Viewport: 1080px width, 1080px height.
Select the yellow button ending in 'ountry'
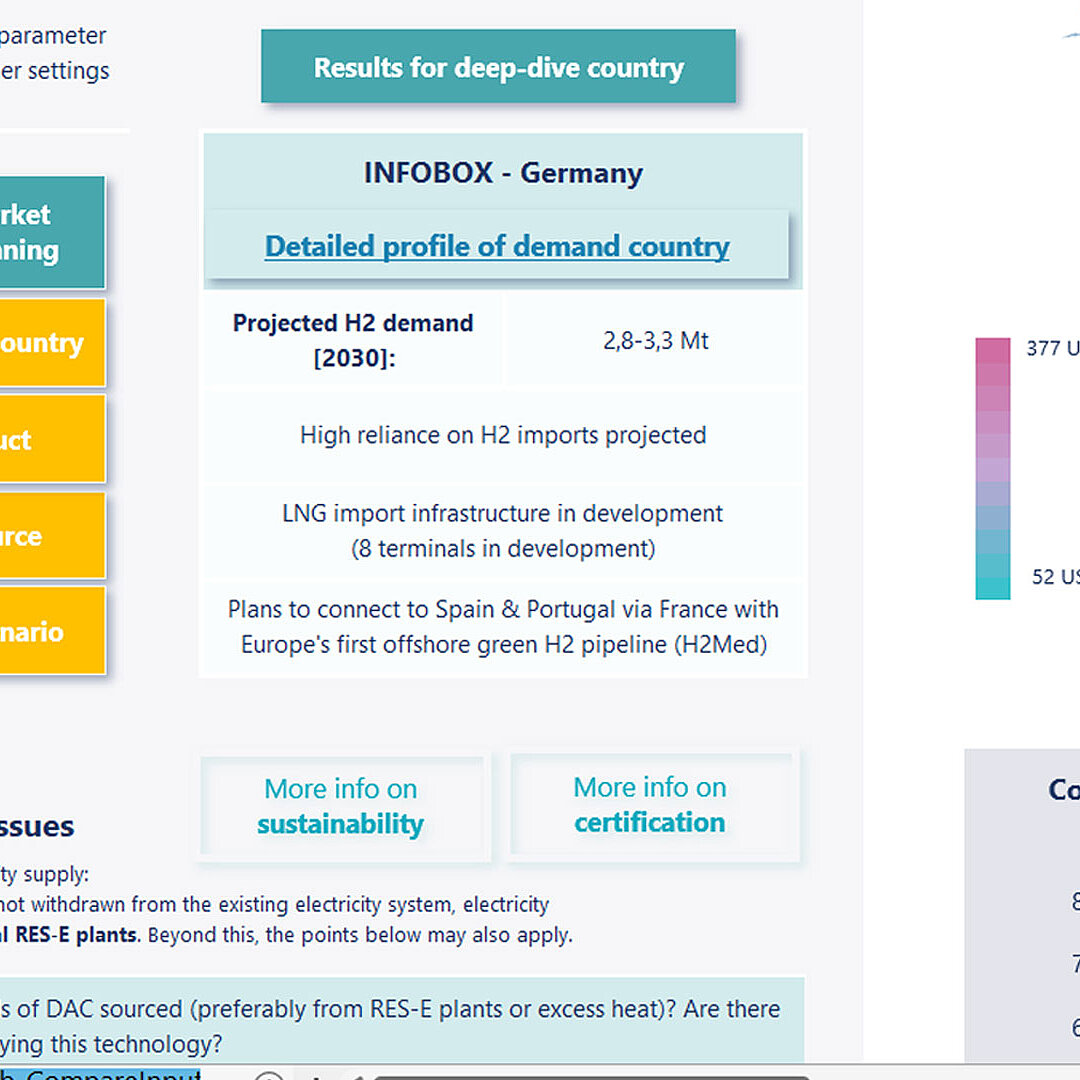pyautogui.click(x=52, y=342)
